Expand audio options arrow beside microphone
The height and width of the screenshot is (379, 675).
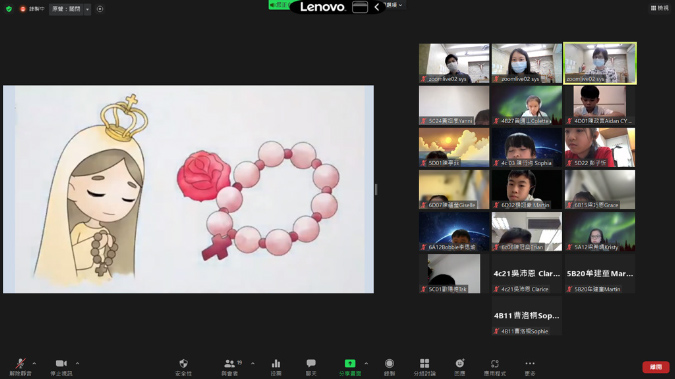pyautogui.click(x=34, y=363)
